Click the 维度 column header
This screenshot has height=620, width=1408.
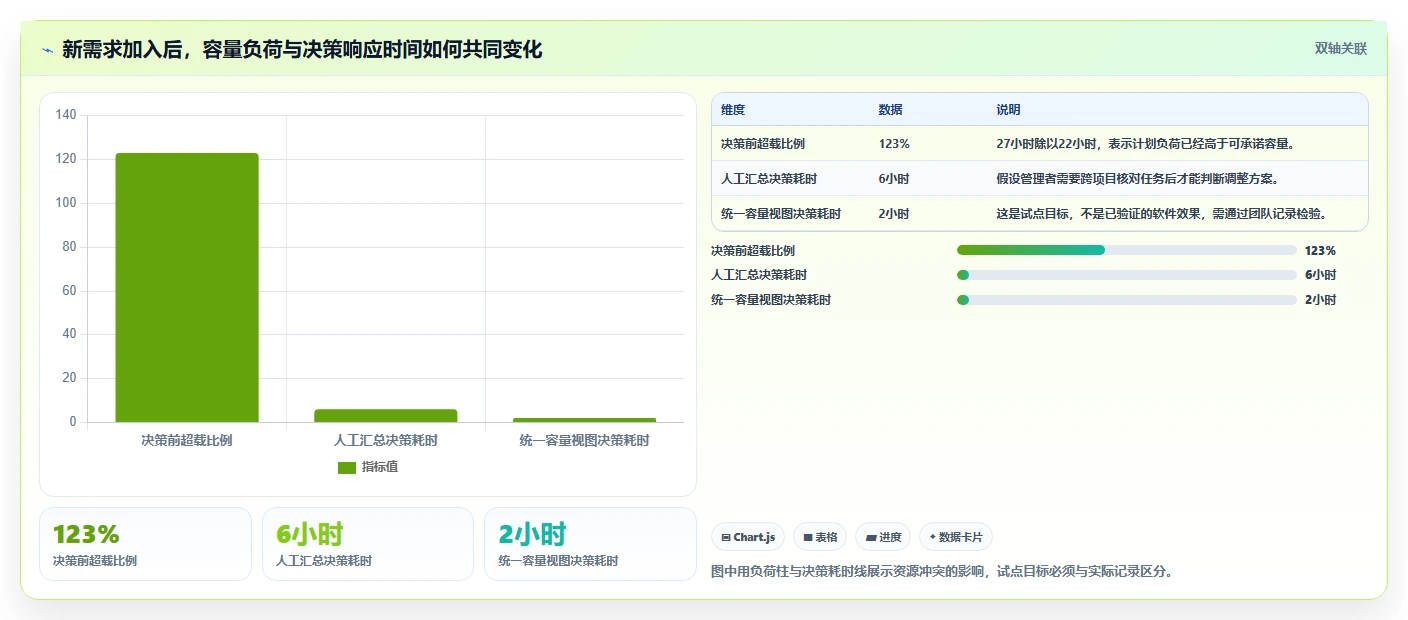point(733,110)
